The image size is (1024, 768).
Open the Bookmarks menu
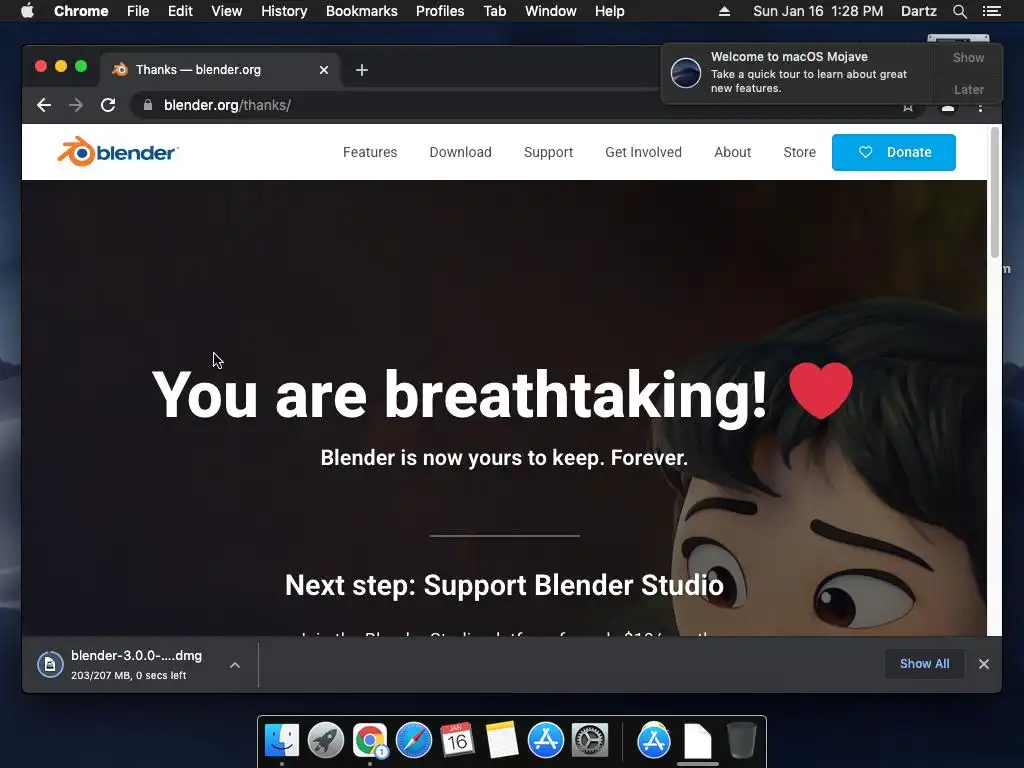[362, 11]
